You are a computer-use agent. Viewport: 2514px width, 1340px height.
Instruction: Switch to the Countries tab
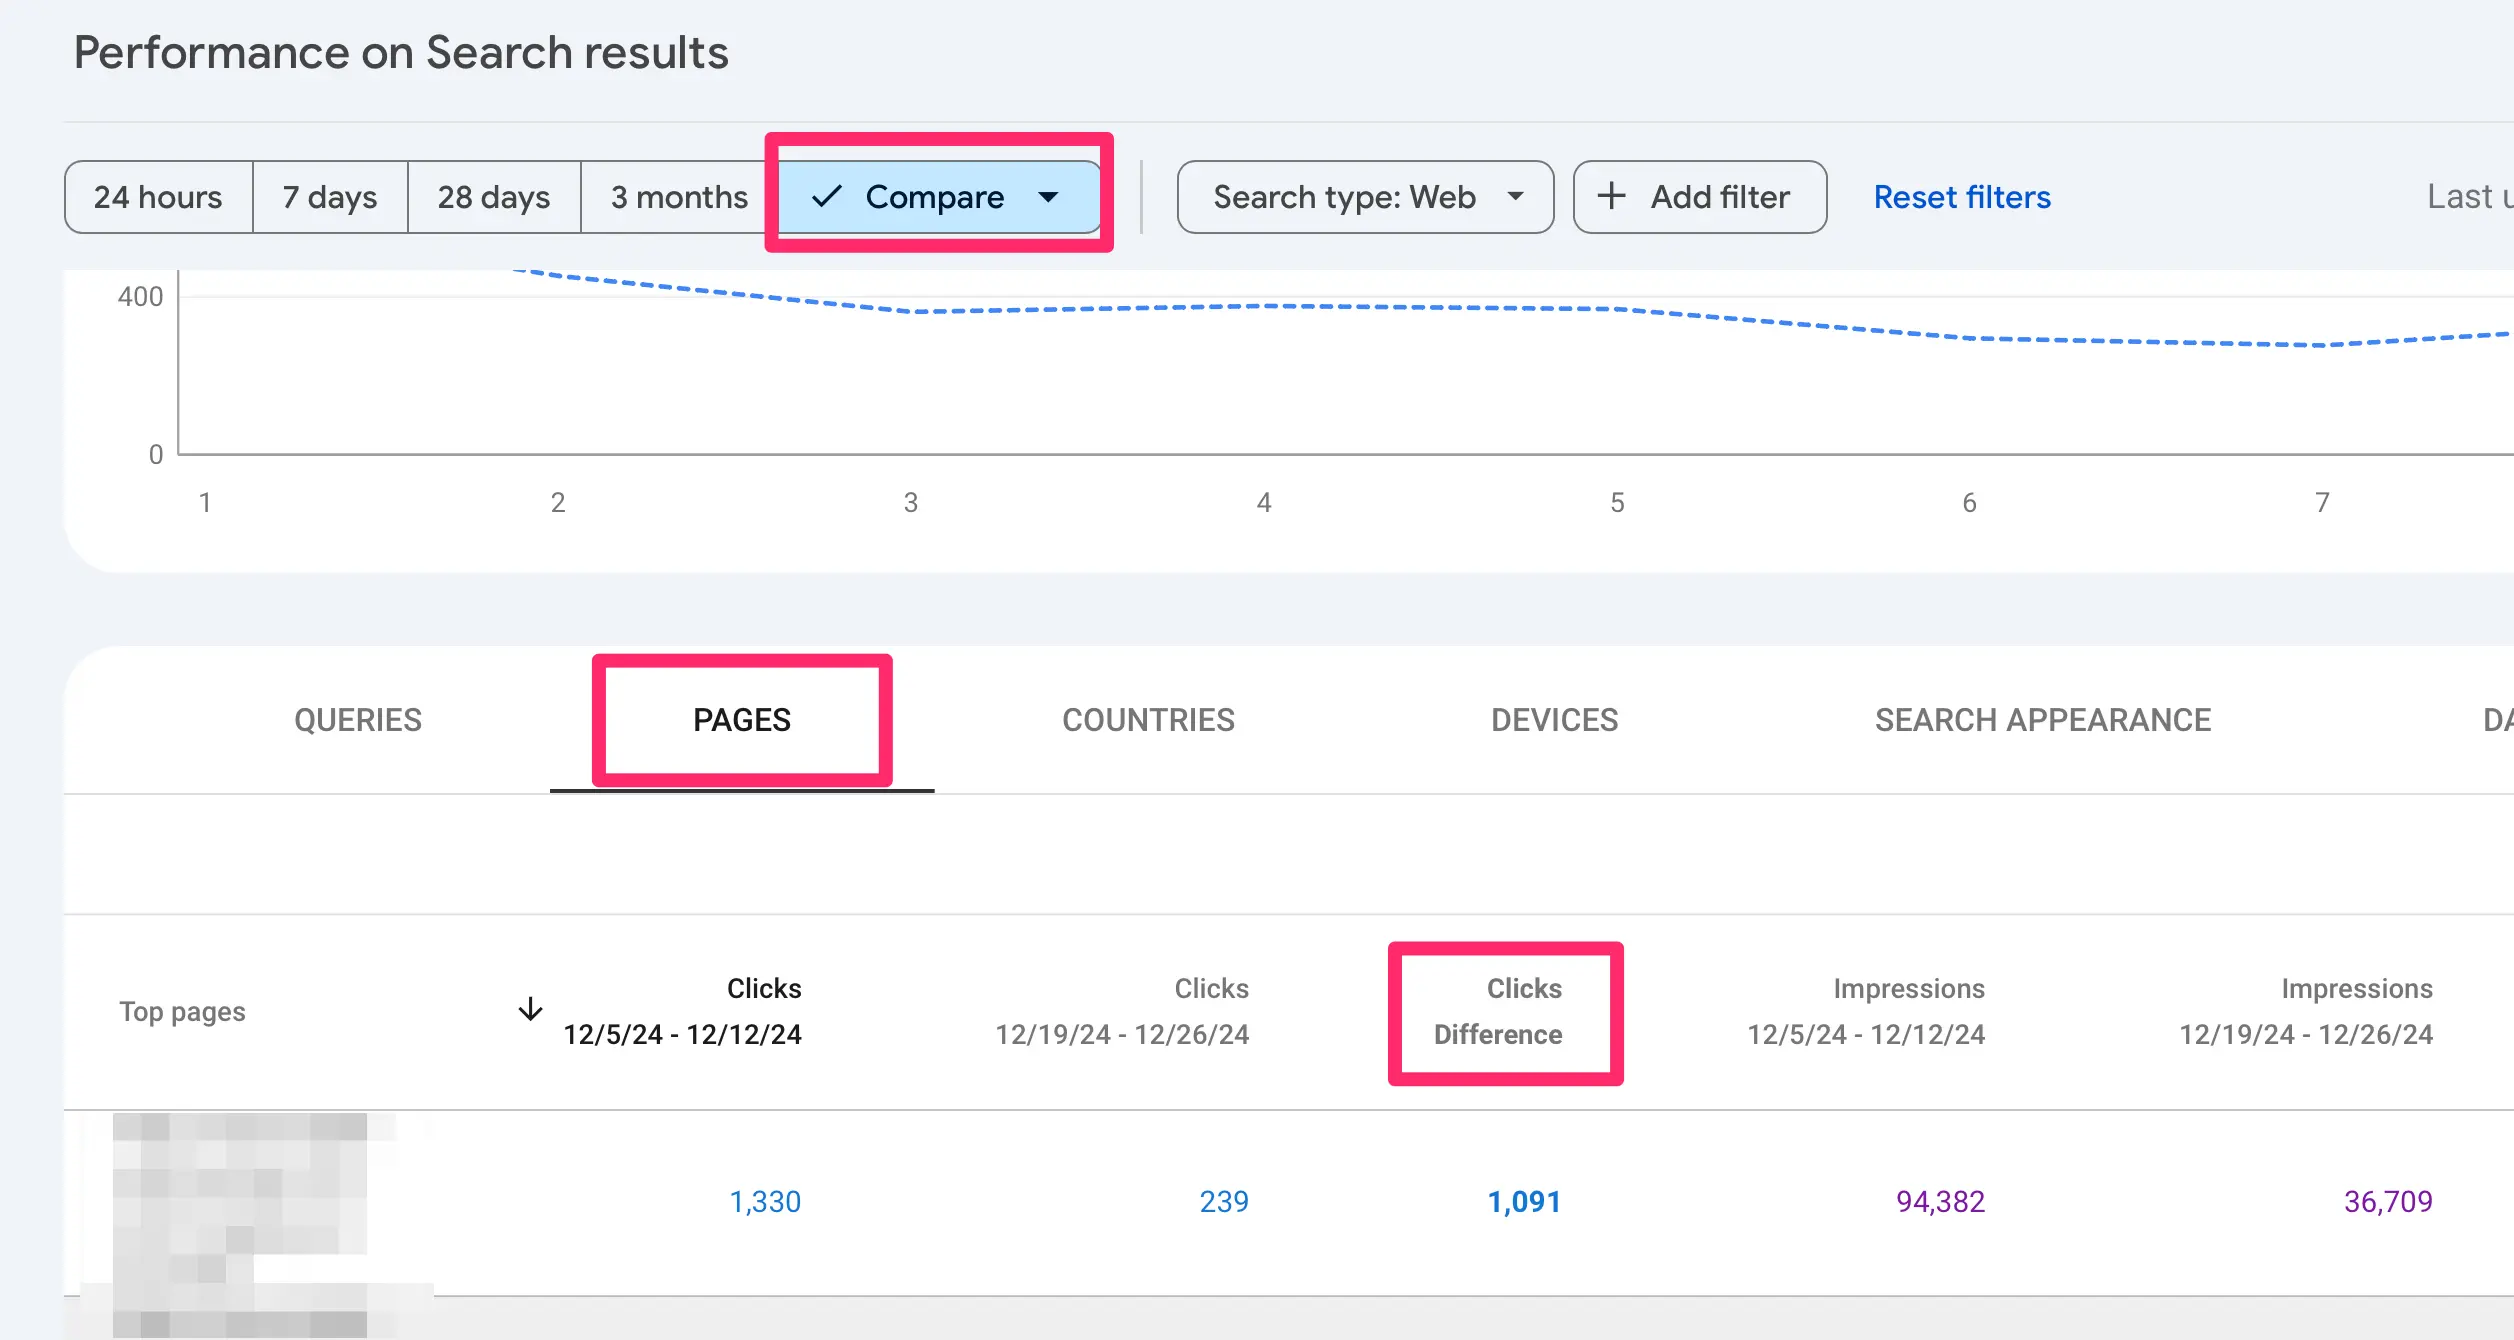point(1148,720)
